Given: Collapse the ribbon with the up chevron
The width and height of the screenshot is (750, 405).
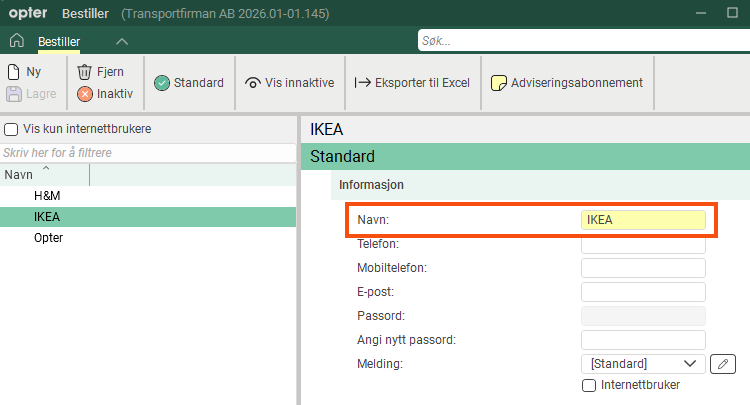Looking at the screenshot, I should click(x=122, y=41).
